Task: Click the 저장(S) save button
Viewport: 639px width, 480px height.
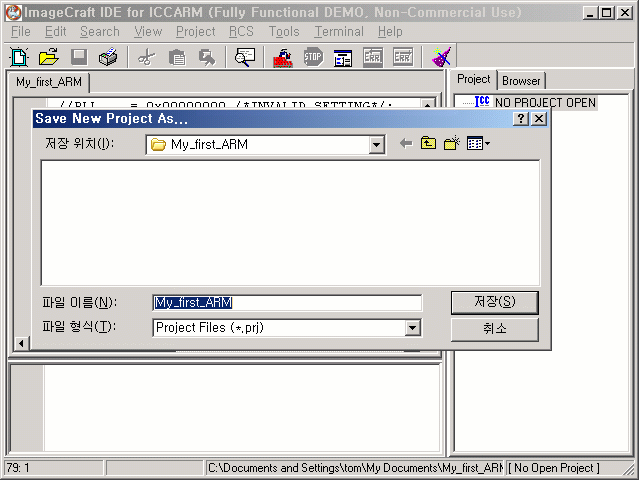Action: click(x=494, y=302)
